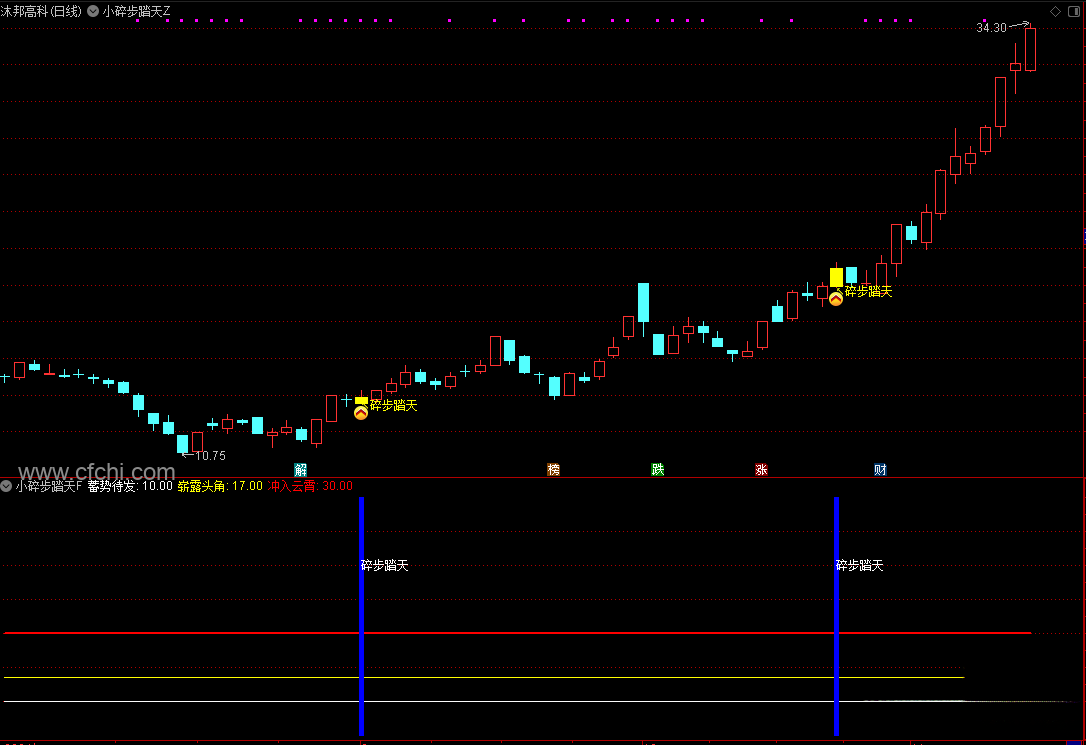
Task: Select the 小碎步踏天Z main indicator name
Action: [x=136, y=11]
